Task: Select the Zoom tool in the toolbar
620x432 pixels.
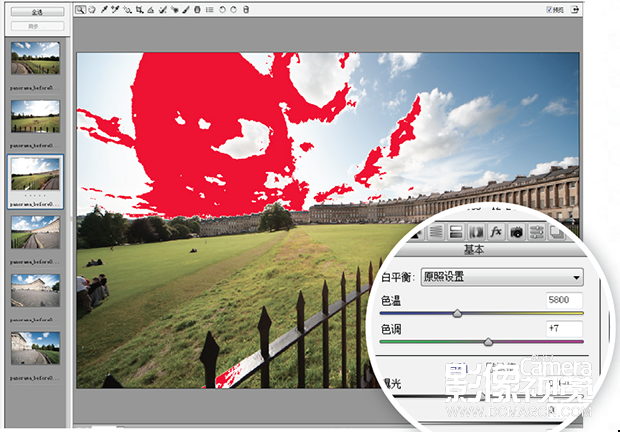Action: click(x=80, y=9)
